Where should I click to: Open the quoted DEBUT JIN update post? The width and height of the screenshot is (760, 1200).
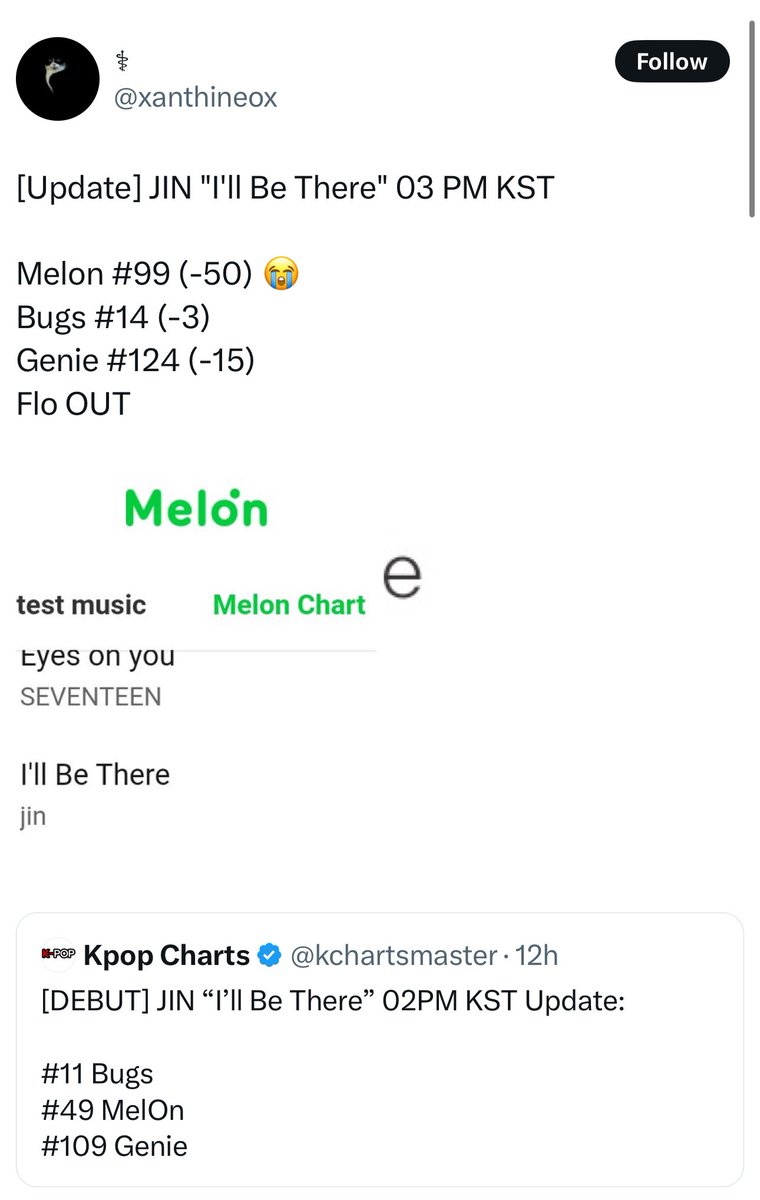click(380, 1049)
